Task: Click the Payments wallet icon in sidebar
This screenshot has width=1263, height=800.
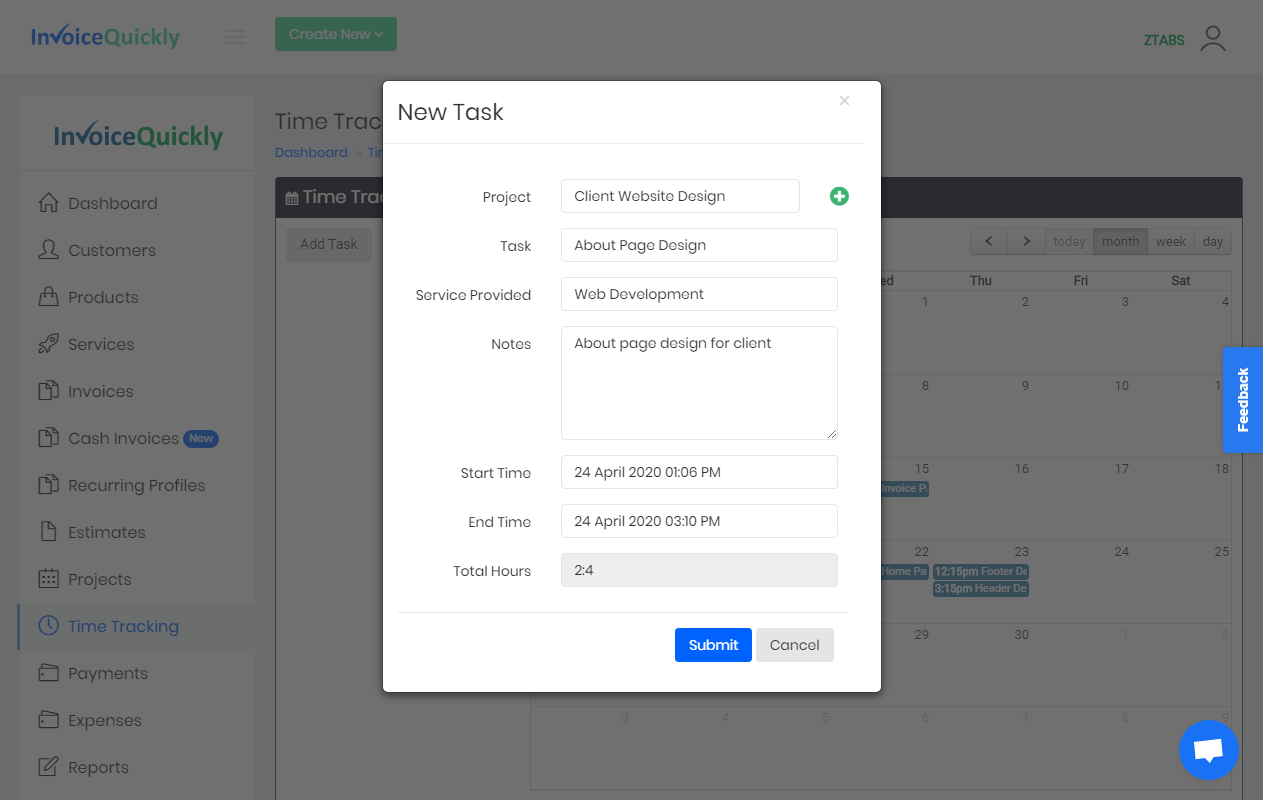Action: [x=48, y=673]
